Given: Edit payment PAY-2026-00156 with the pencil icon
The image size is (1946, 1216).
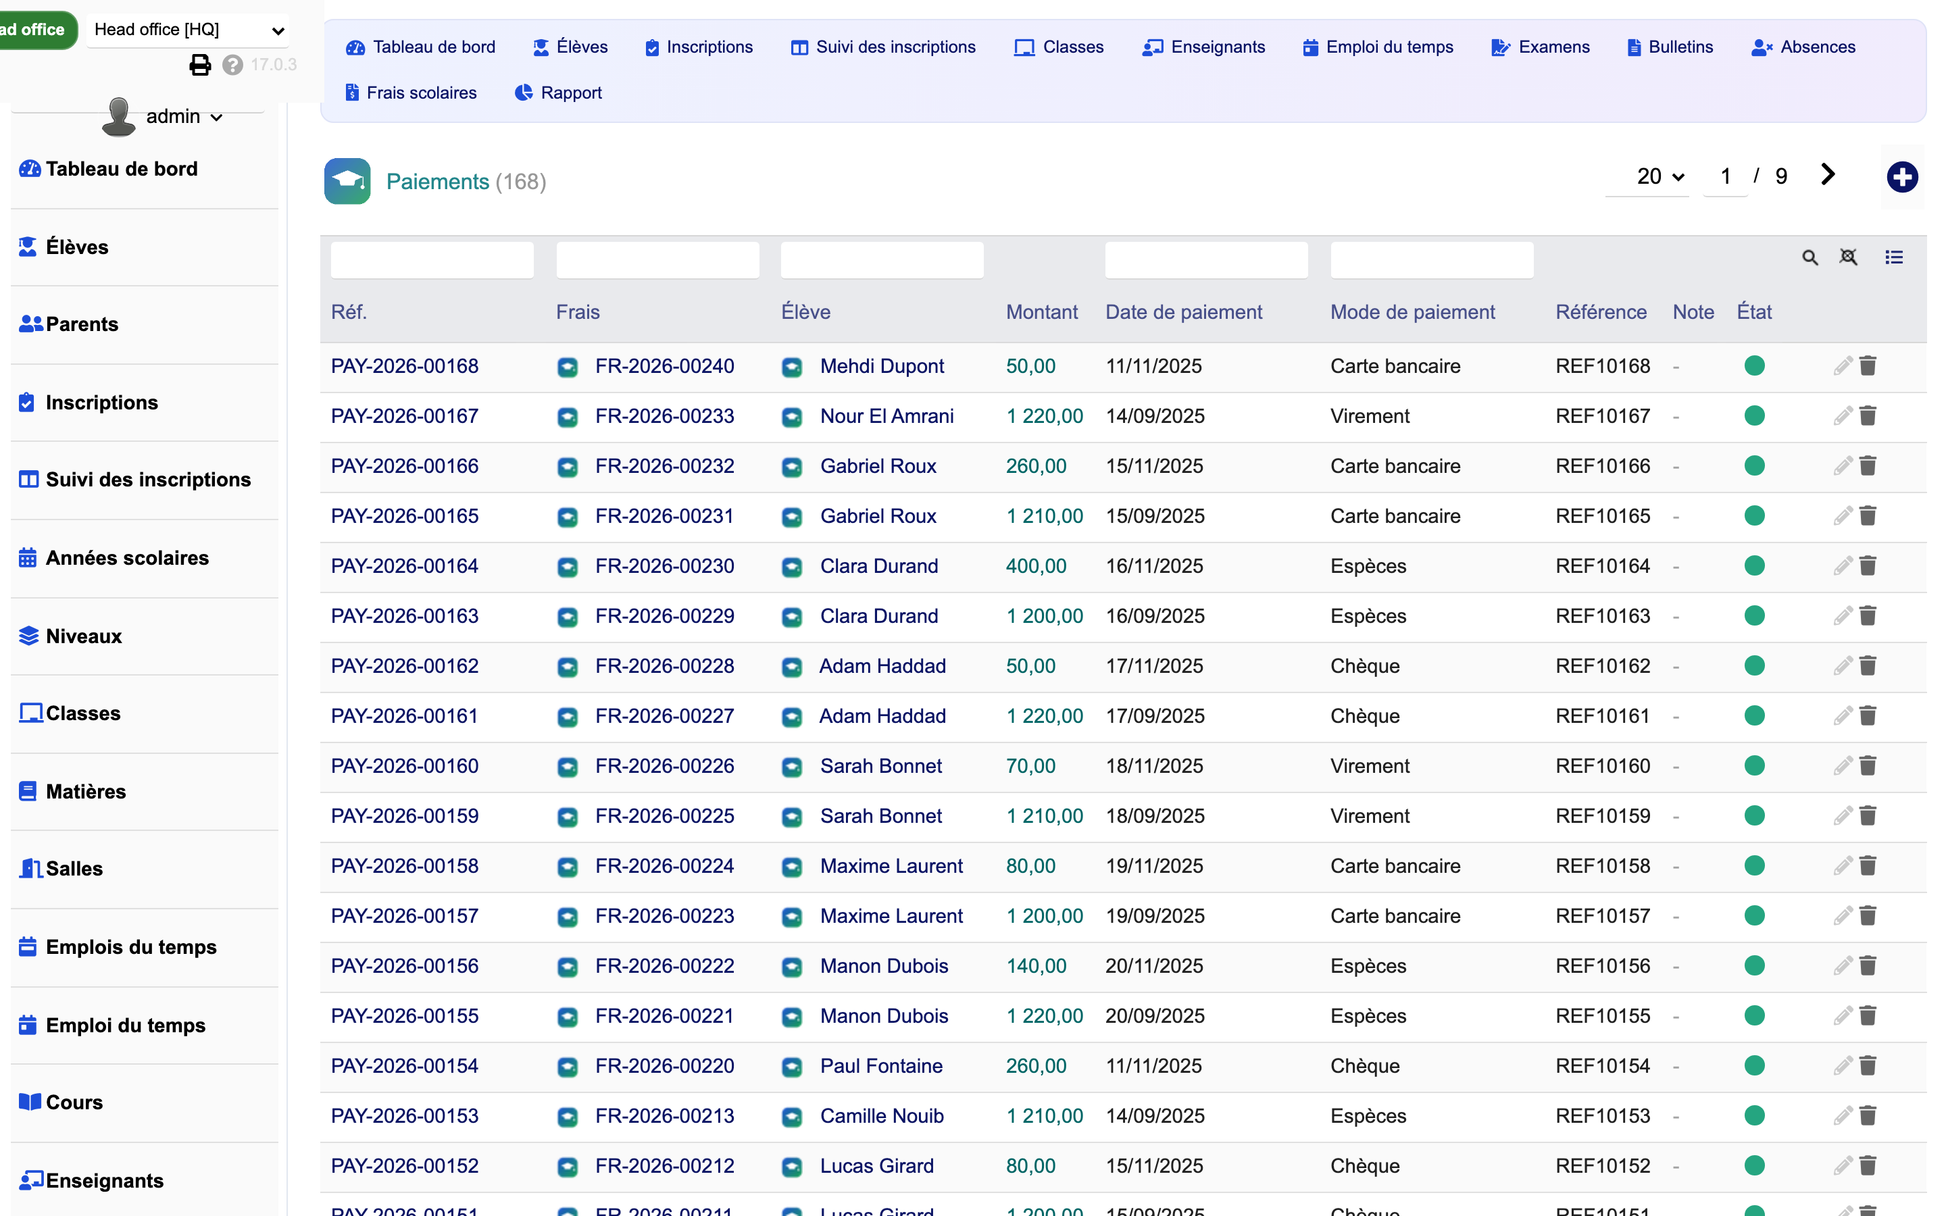Looking at the screenshot, I should pyautogui.click(x=1842, y=966).
